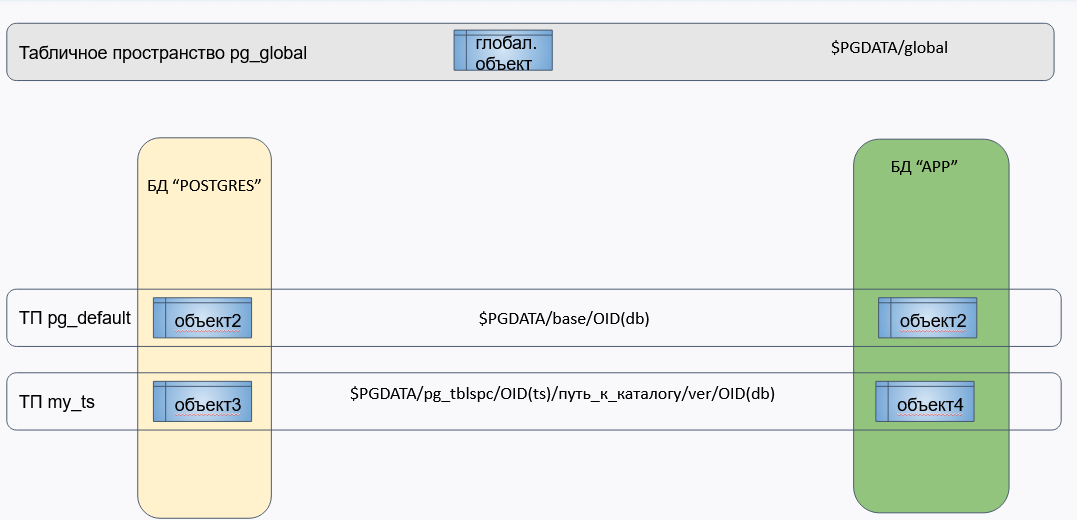This screenshot has width=1077, height=520.
Task: Click empty area of yellow POSTGRES box
Action: 205,240
